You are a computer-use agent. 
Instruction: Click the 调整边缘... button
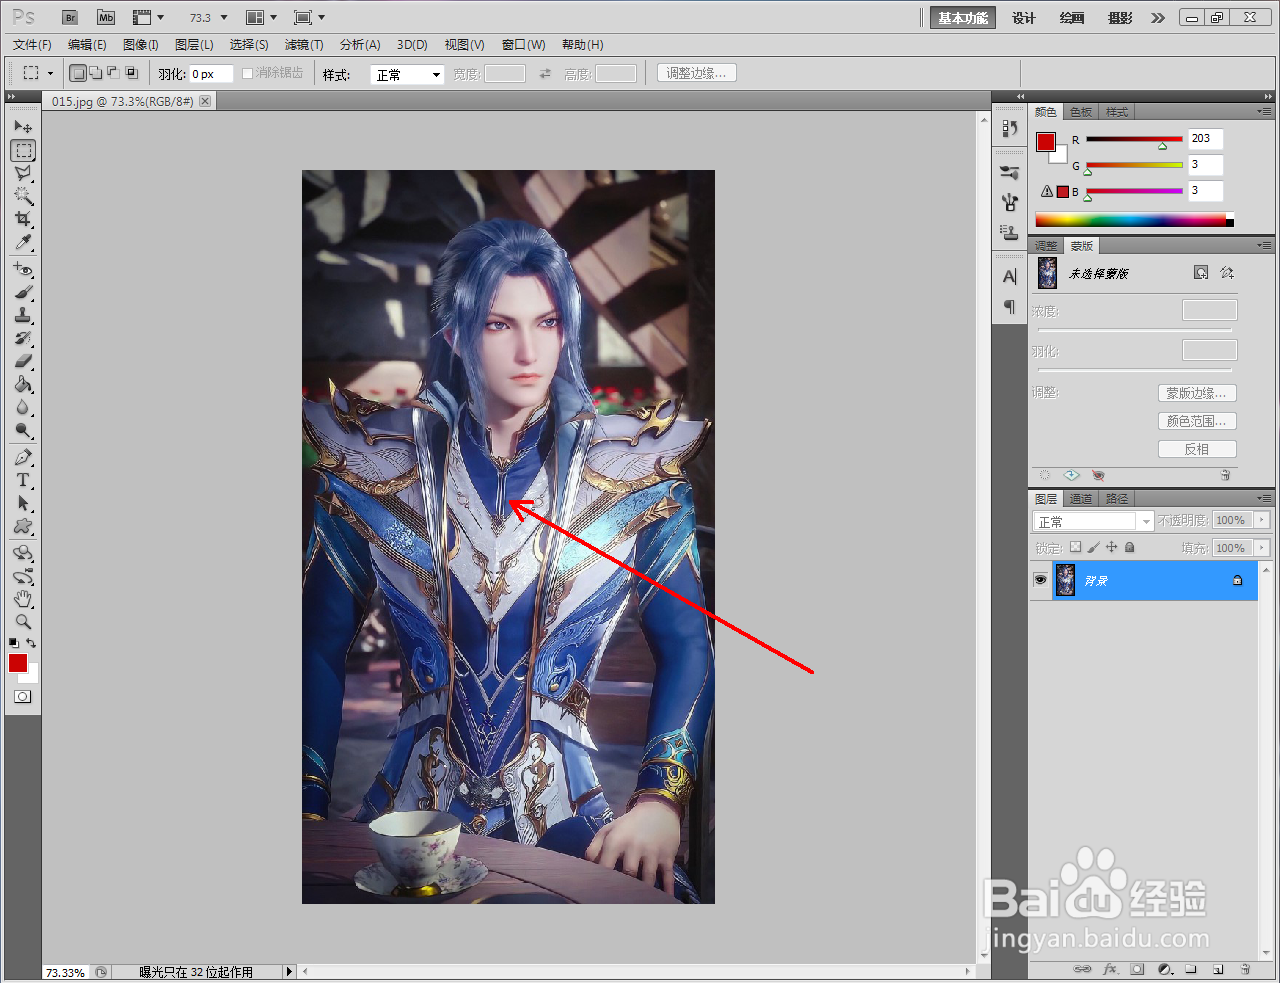tap(697, 73)
